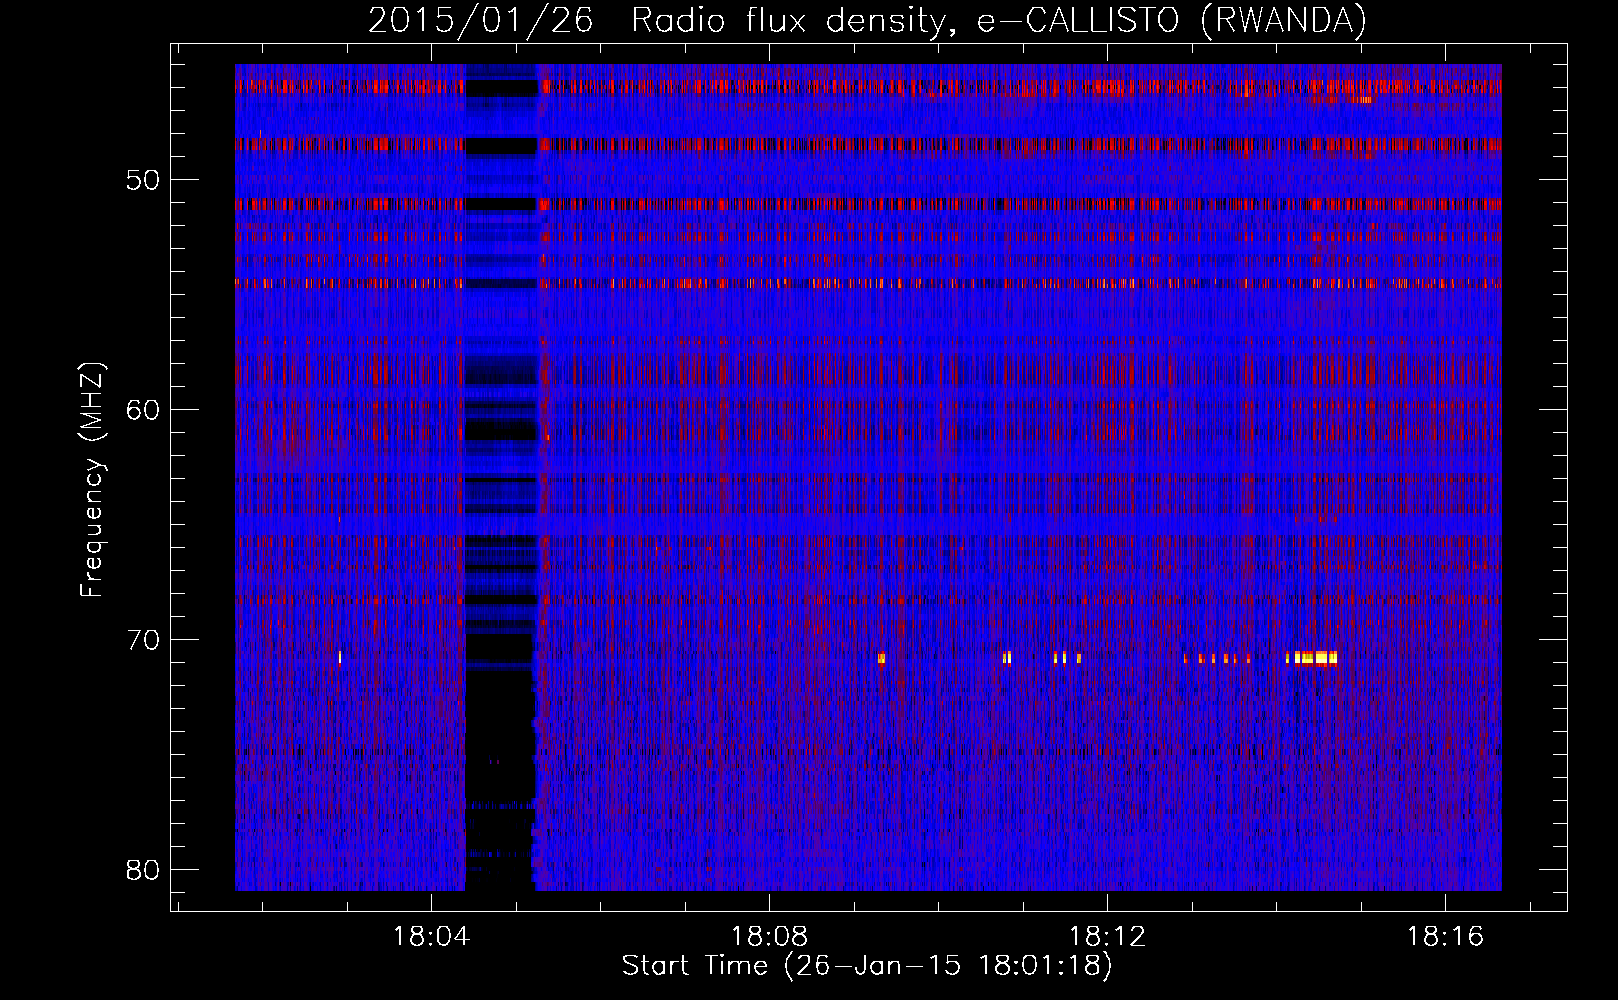Click the 'Start Time (26-Jan-15 18:01:18)' label

[x=867, y=966]
